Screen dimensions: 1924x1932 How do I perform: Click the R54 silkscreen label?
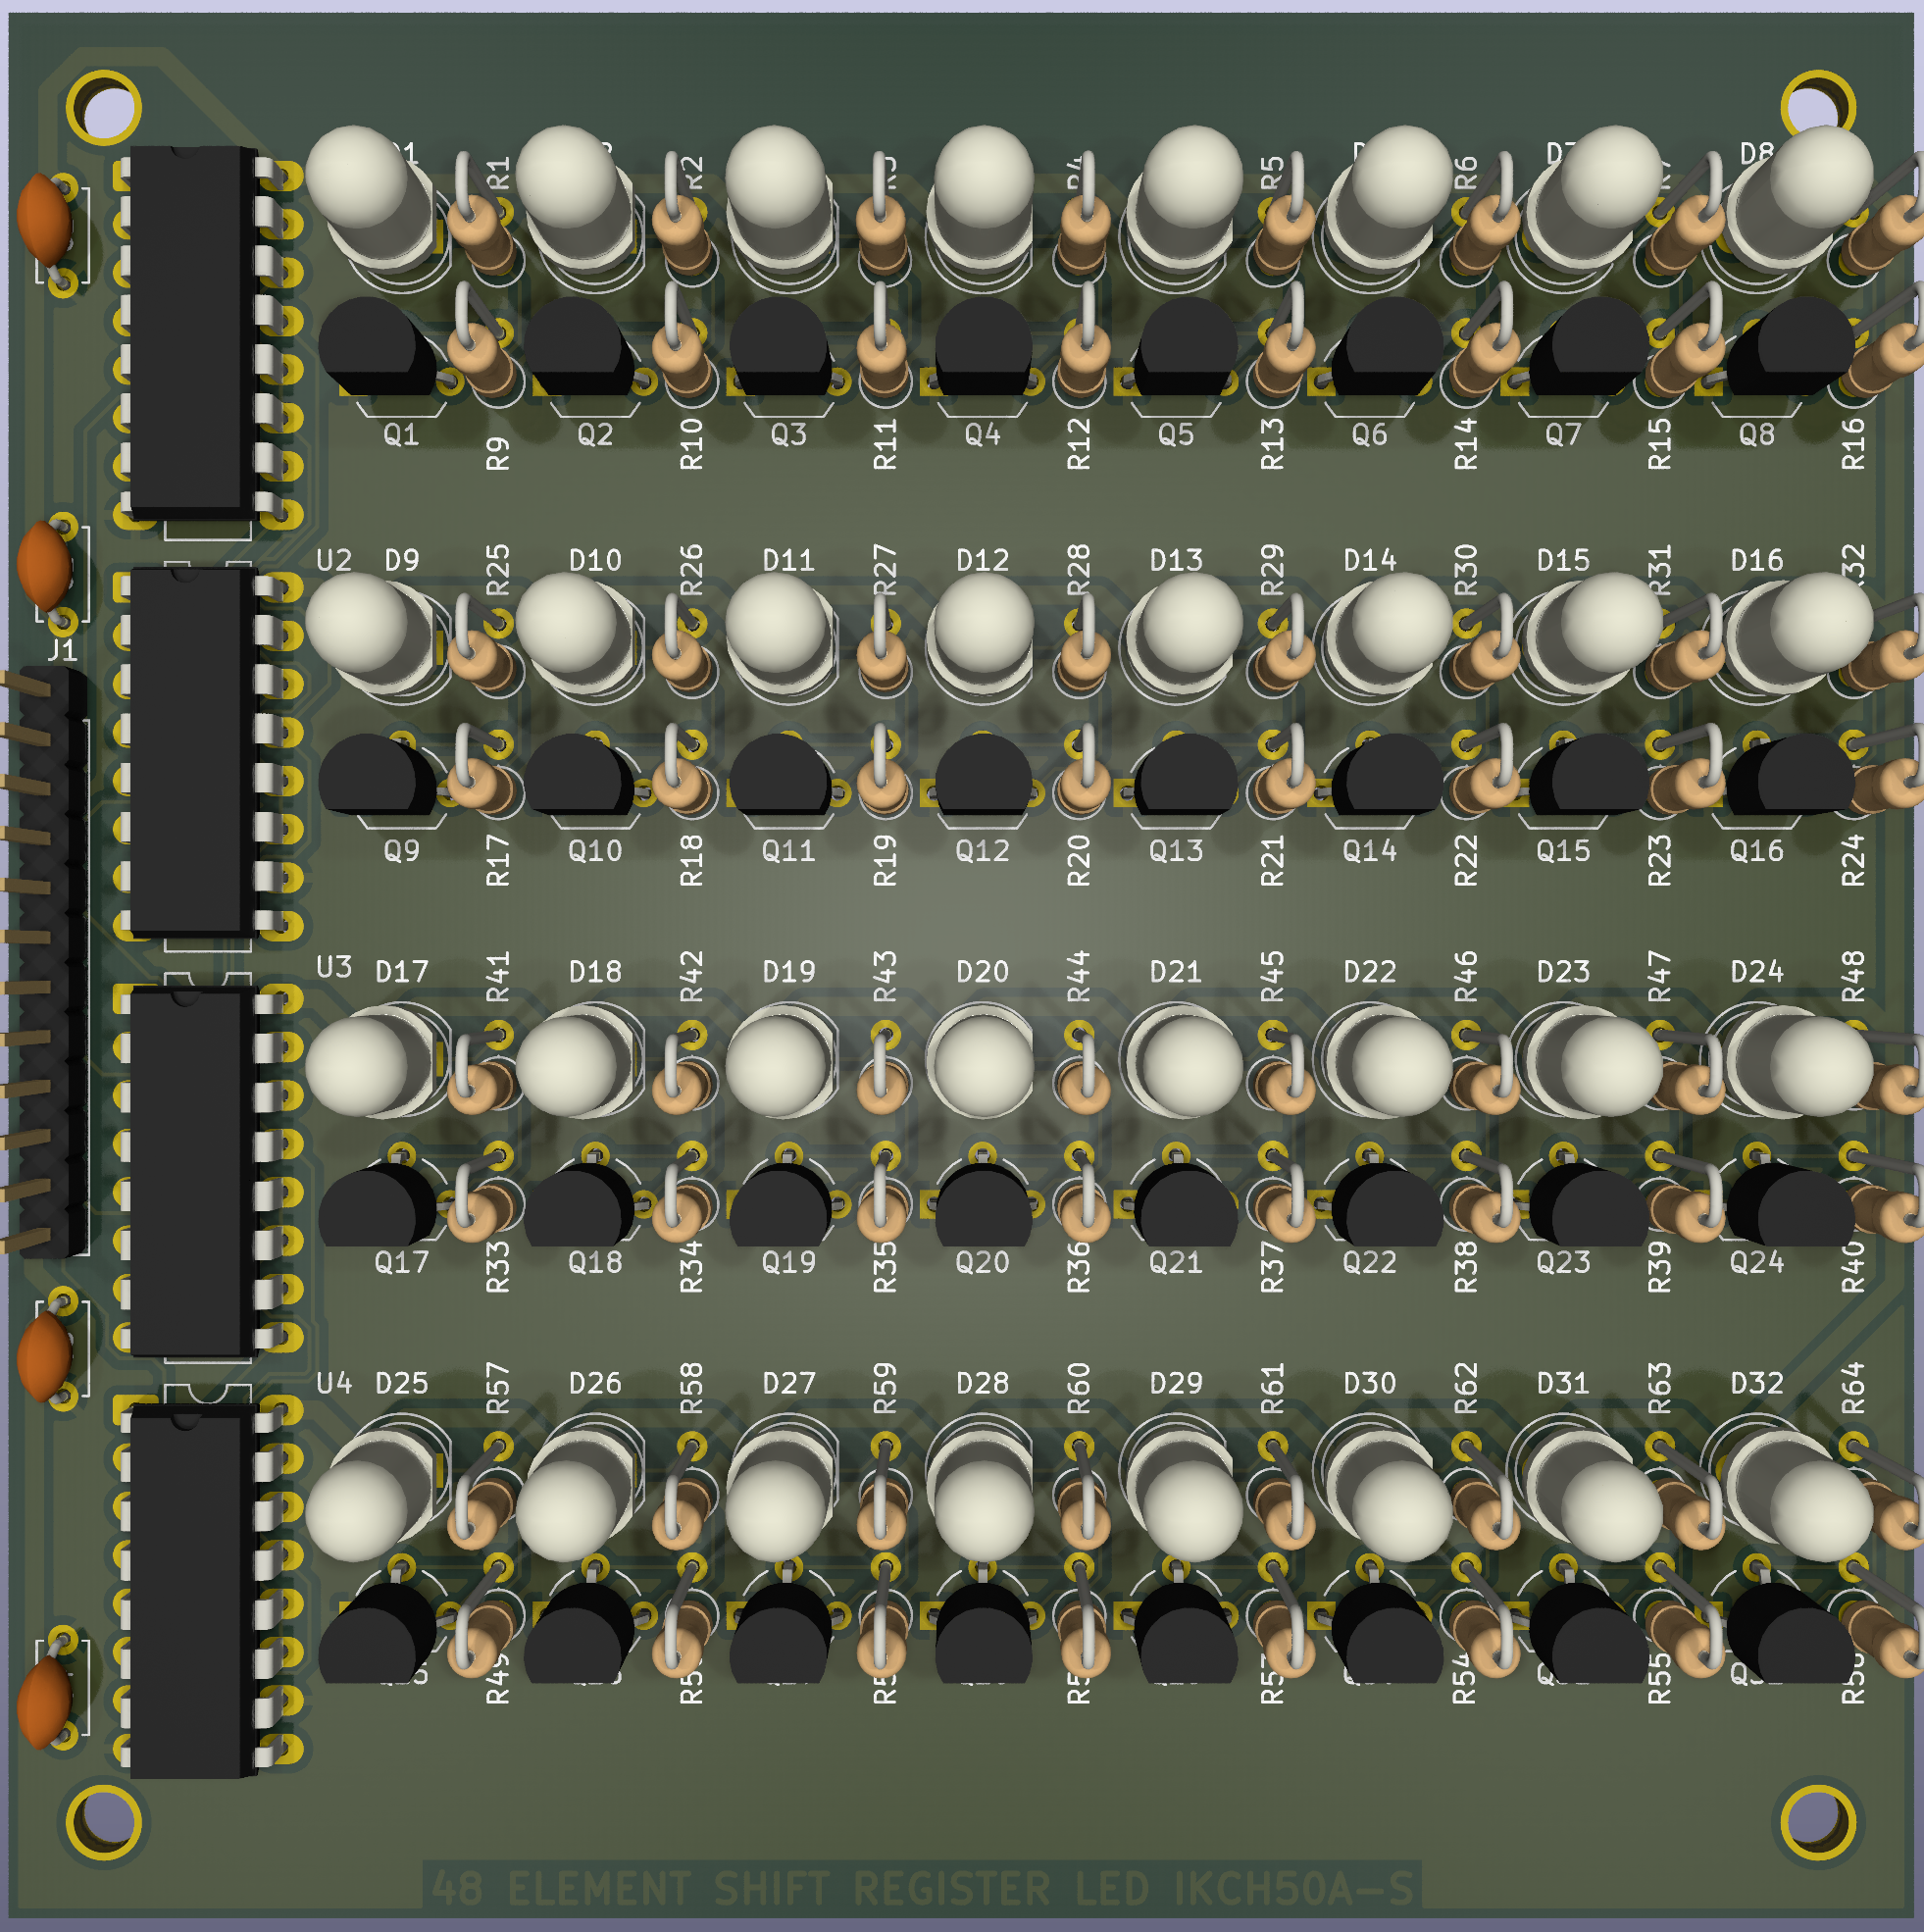pos(1463,1678)
